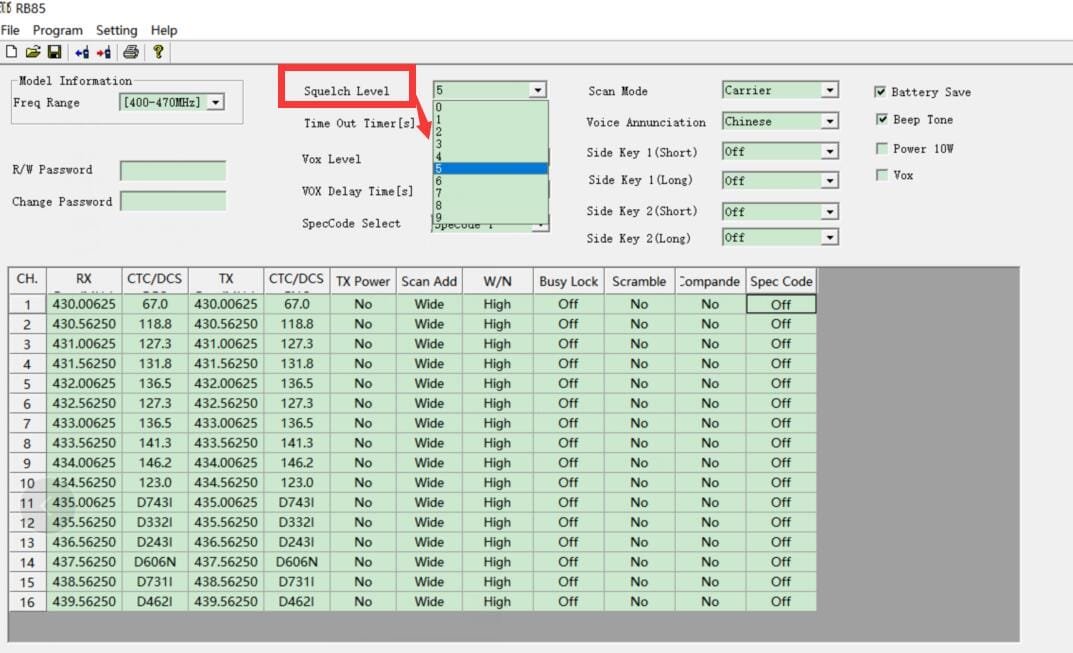
Task: Expand the Side Key 2(Long) dropdown
Action: (829, 238)
